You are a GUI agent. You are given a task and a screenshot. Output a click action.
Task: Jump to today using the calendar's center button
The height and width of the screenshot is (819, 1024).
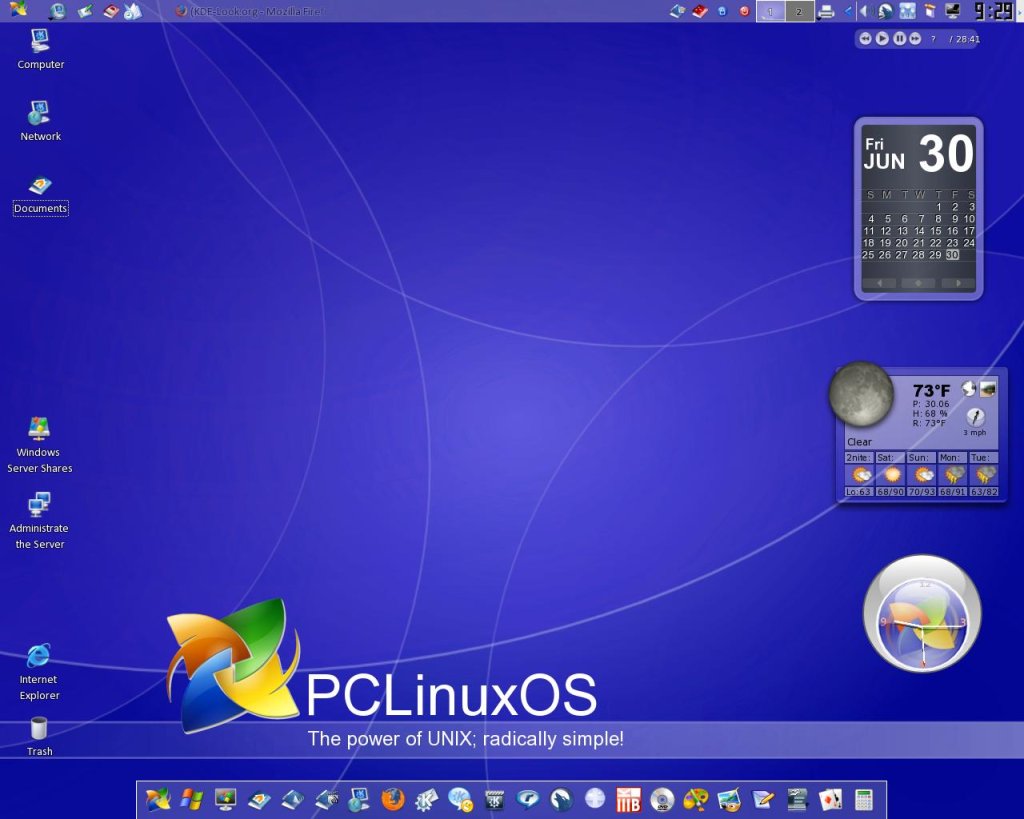tap(918, 283)
